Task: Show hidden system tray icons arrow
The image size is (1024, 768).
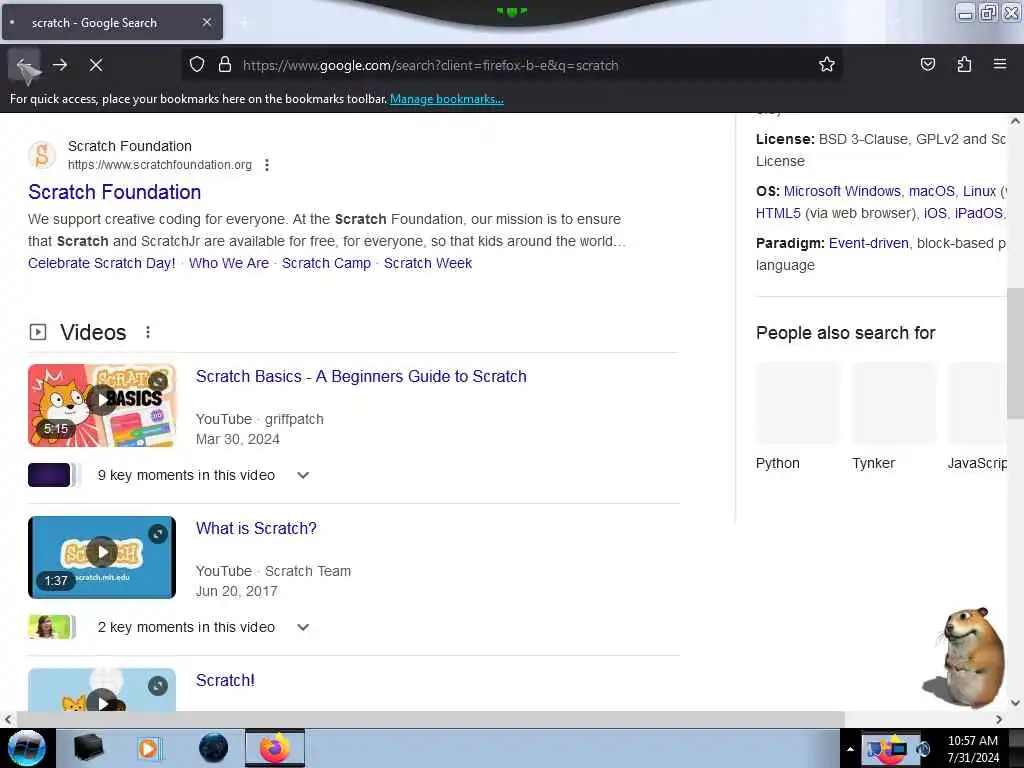Action: click(x=850, y=749)
